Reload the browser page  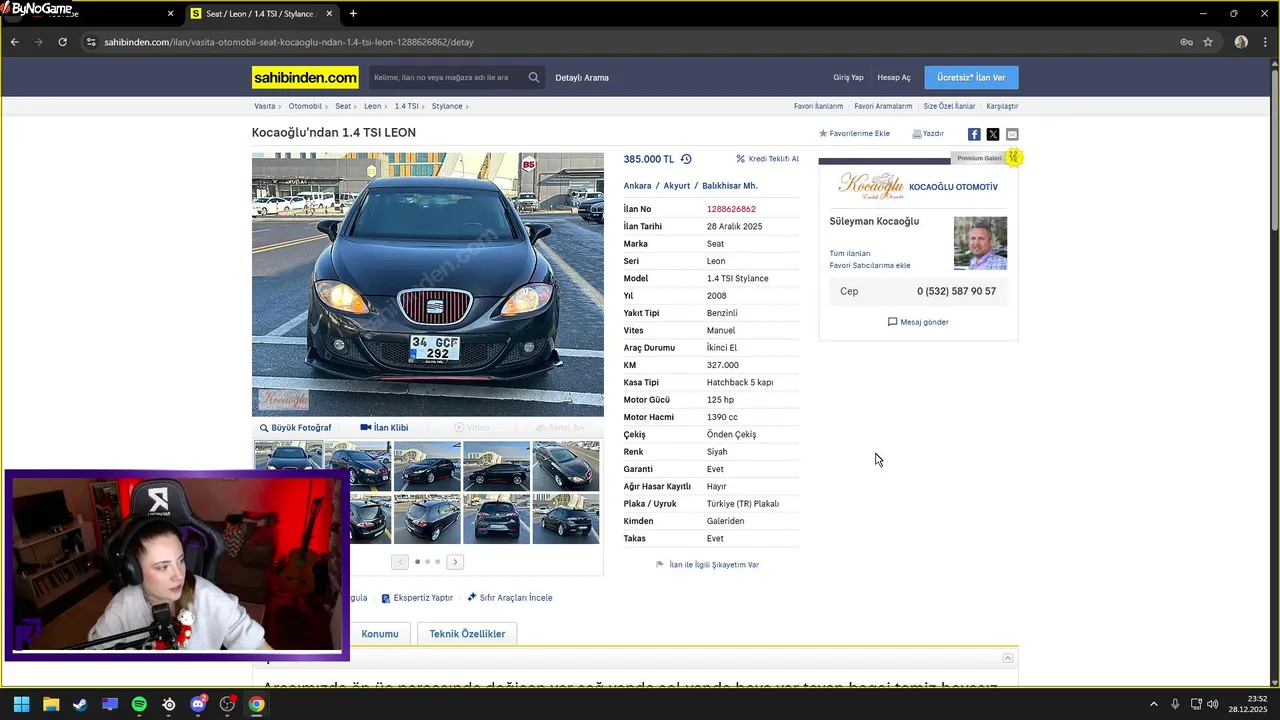[x=62, y=42]
